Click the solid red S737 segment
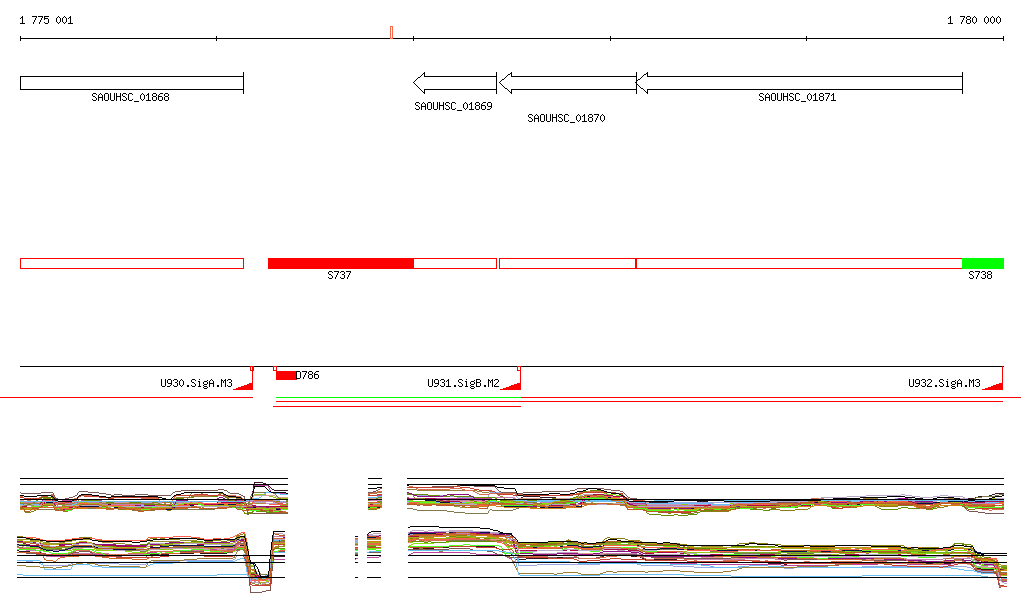1024x611 pixels. pyautogui.click(x=341, y=264)
